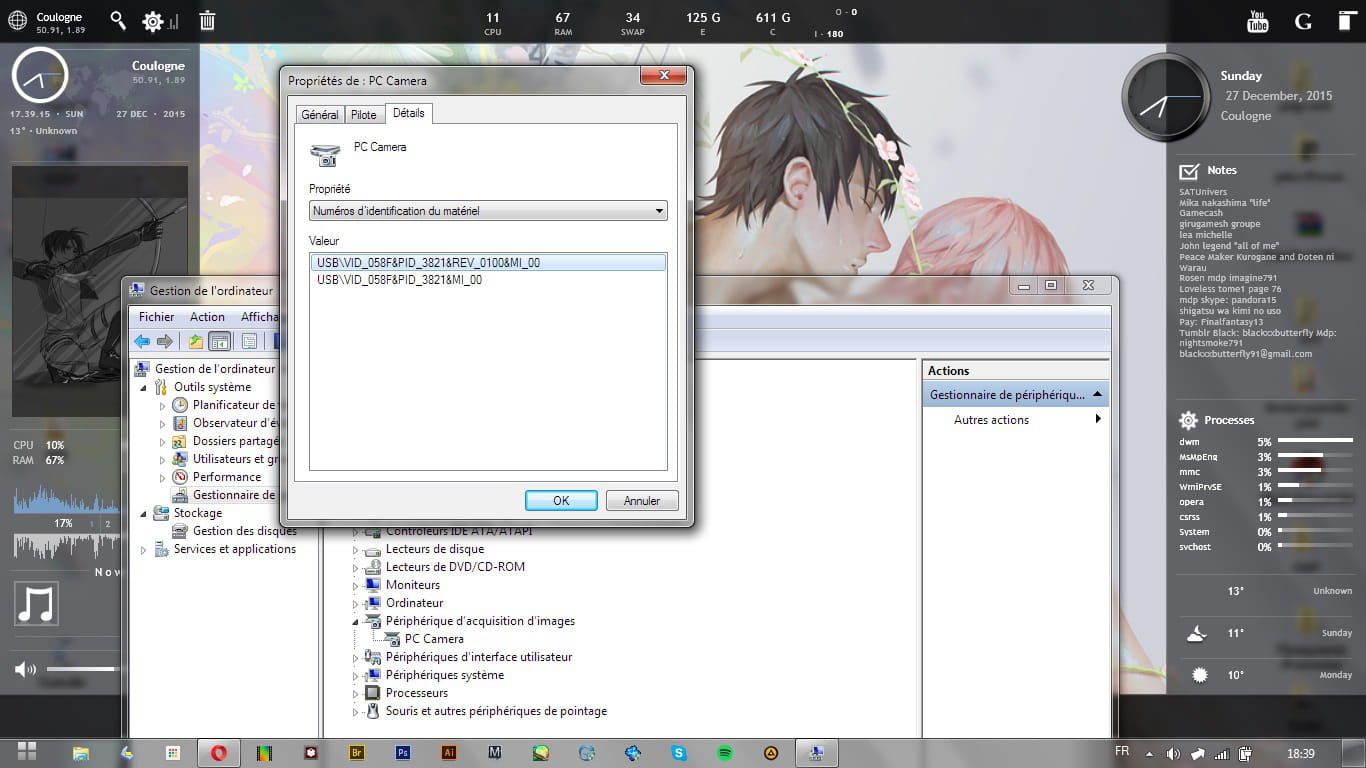Viewport: 1366px width, 768px height.
Task: Go up one level with the folder-arrow toolbar icon
Action: pyautogui.click(x=196, y=341)
